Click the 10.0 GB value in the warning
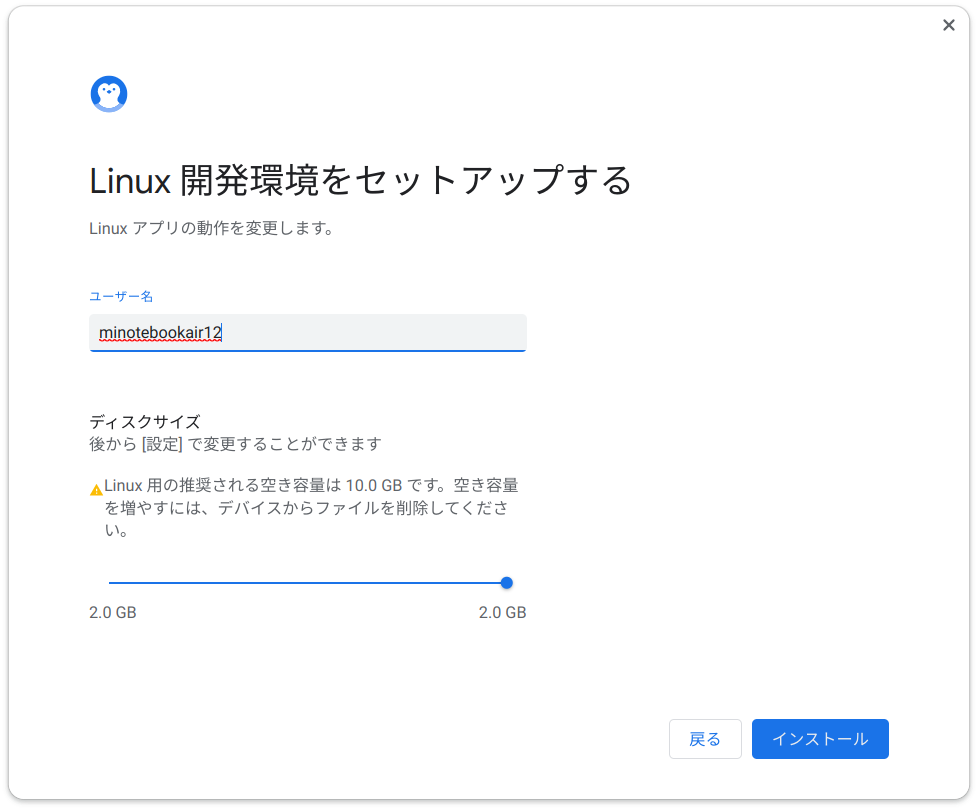The image size is (978, 810). click(x=374, y=485)
